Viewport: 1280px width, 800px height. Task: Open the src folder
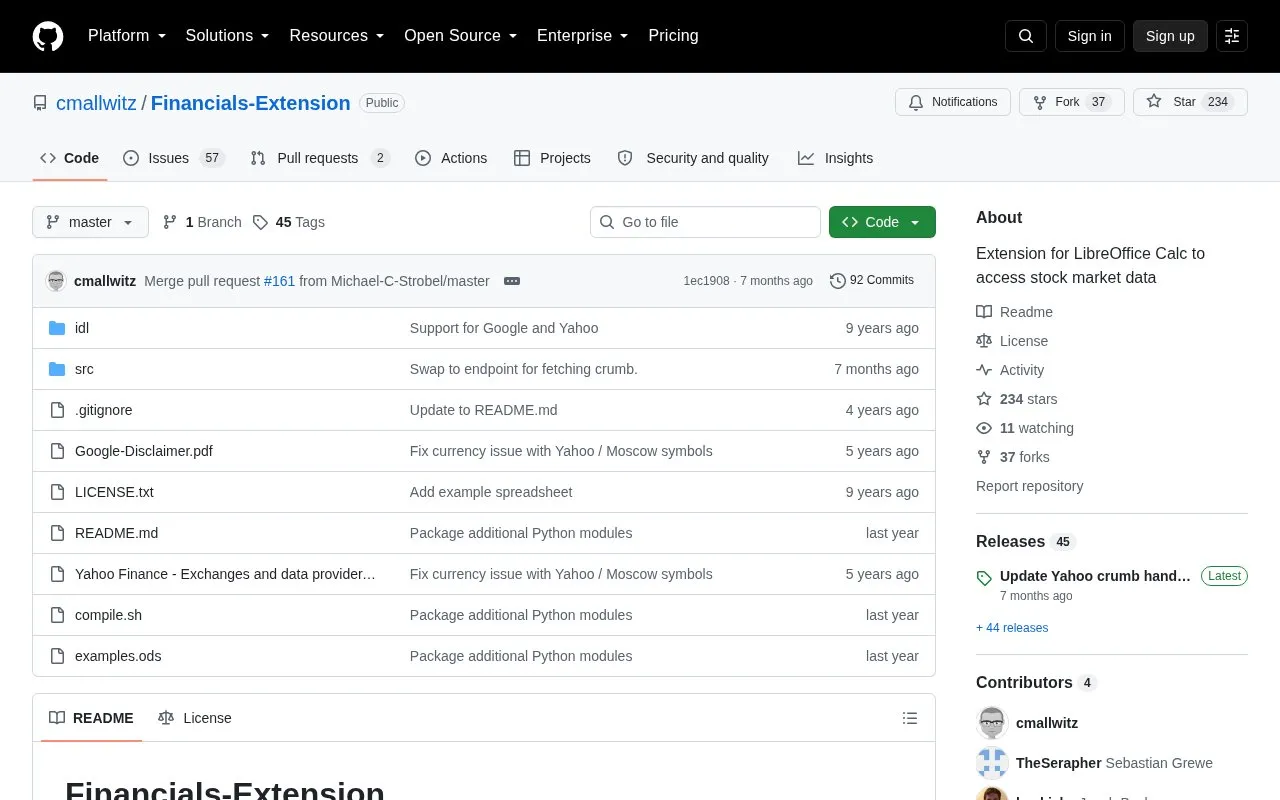(x=84, y=369)
